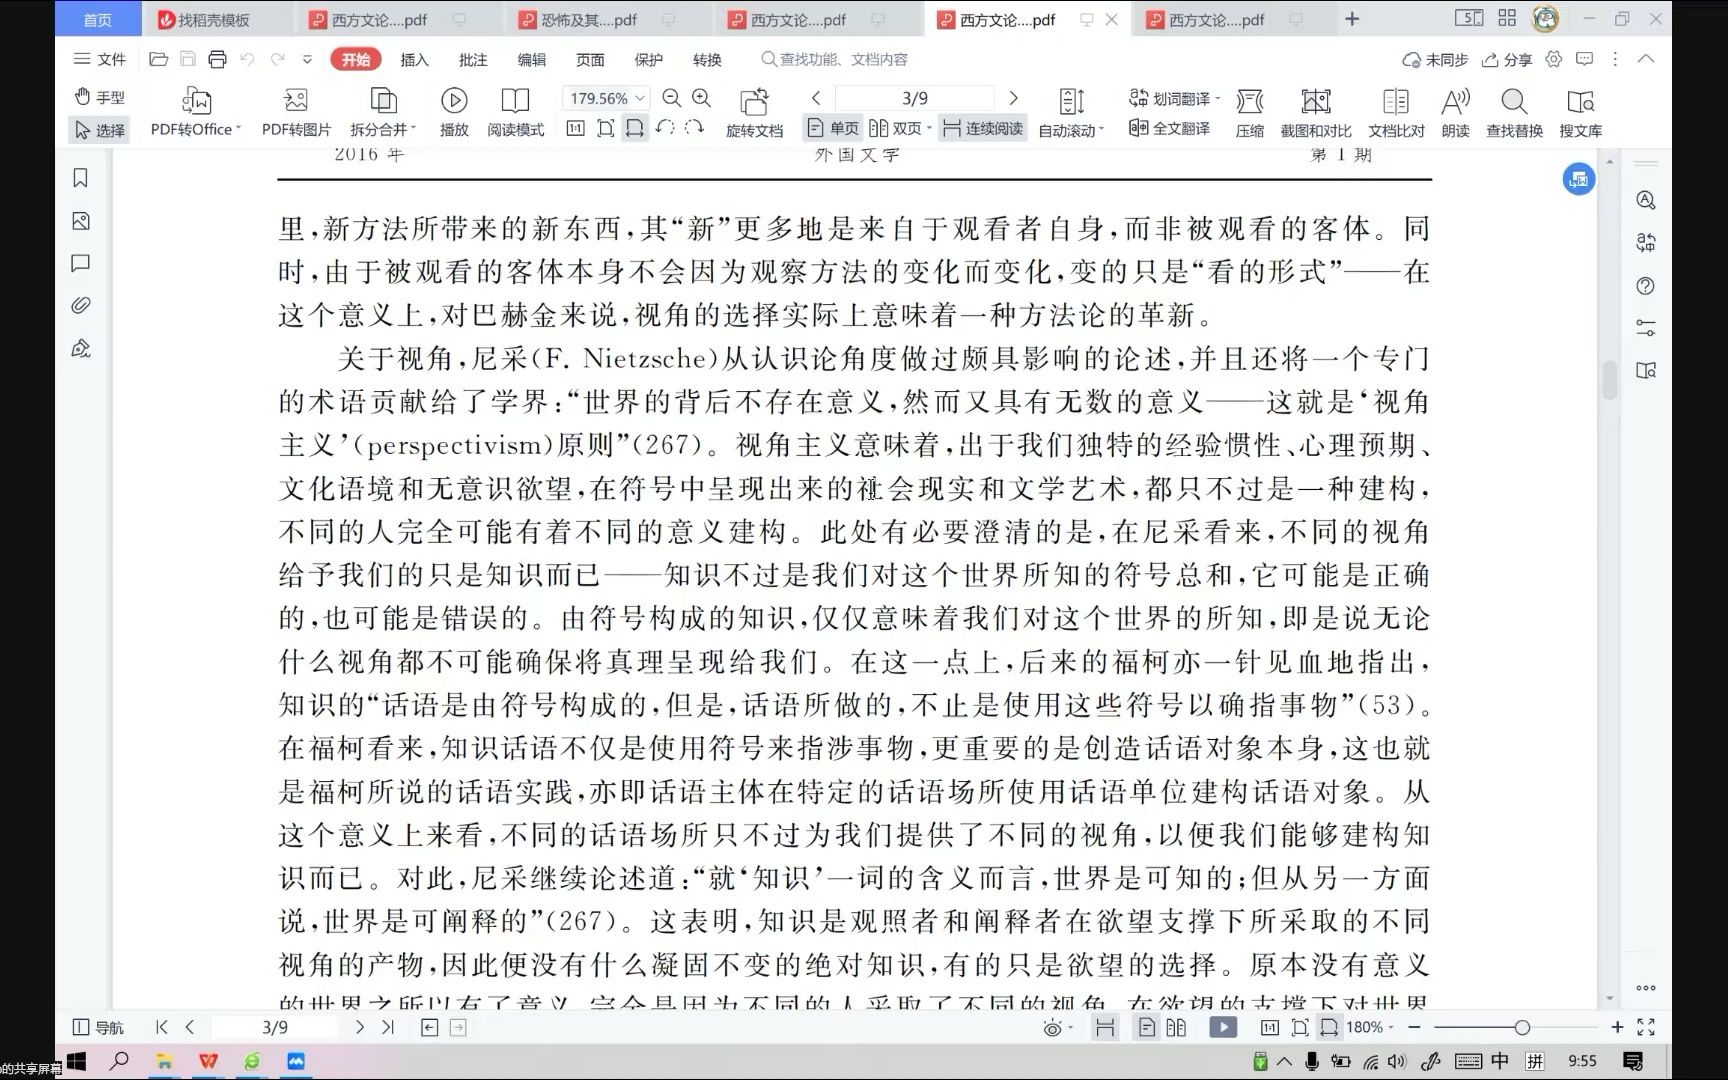Rotate page counterclockwise icon

pos(665,128)
